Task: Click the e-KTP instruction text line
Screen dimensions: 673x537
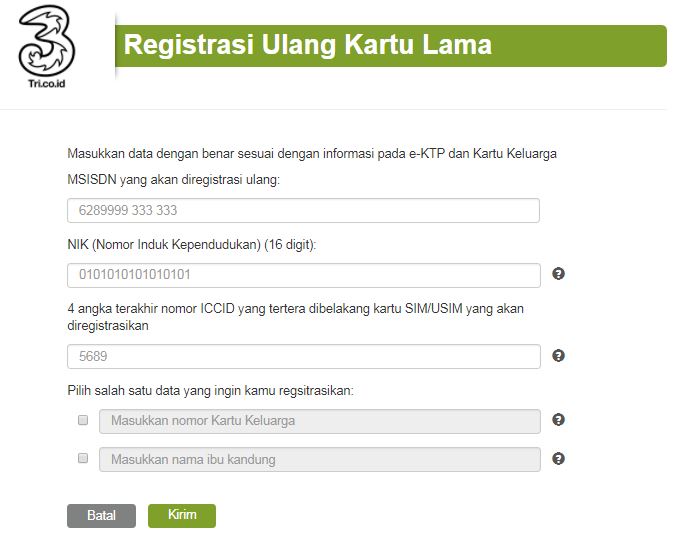Action: click(x=311, y=154)
